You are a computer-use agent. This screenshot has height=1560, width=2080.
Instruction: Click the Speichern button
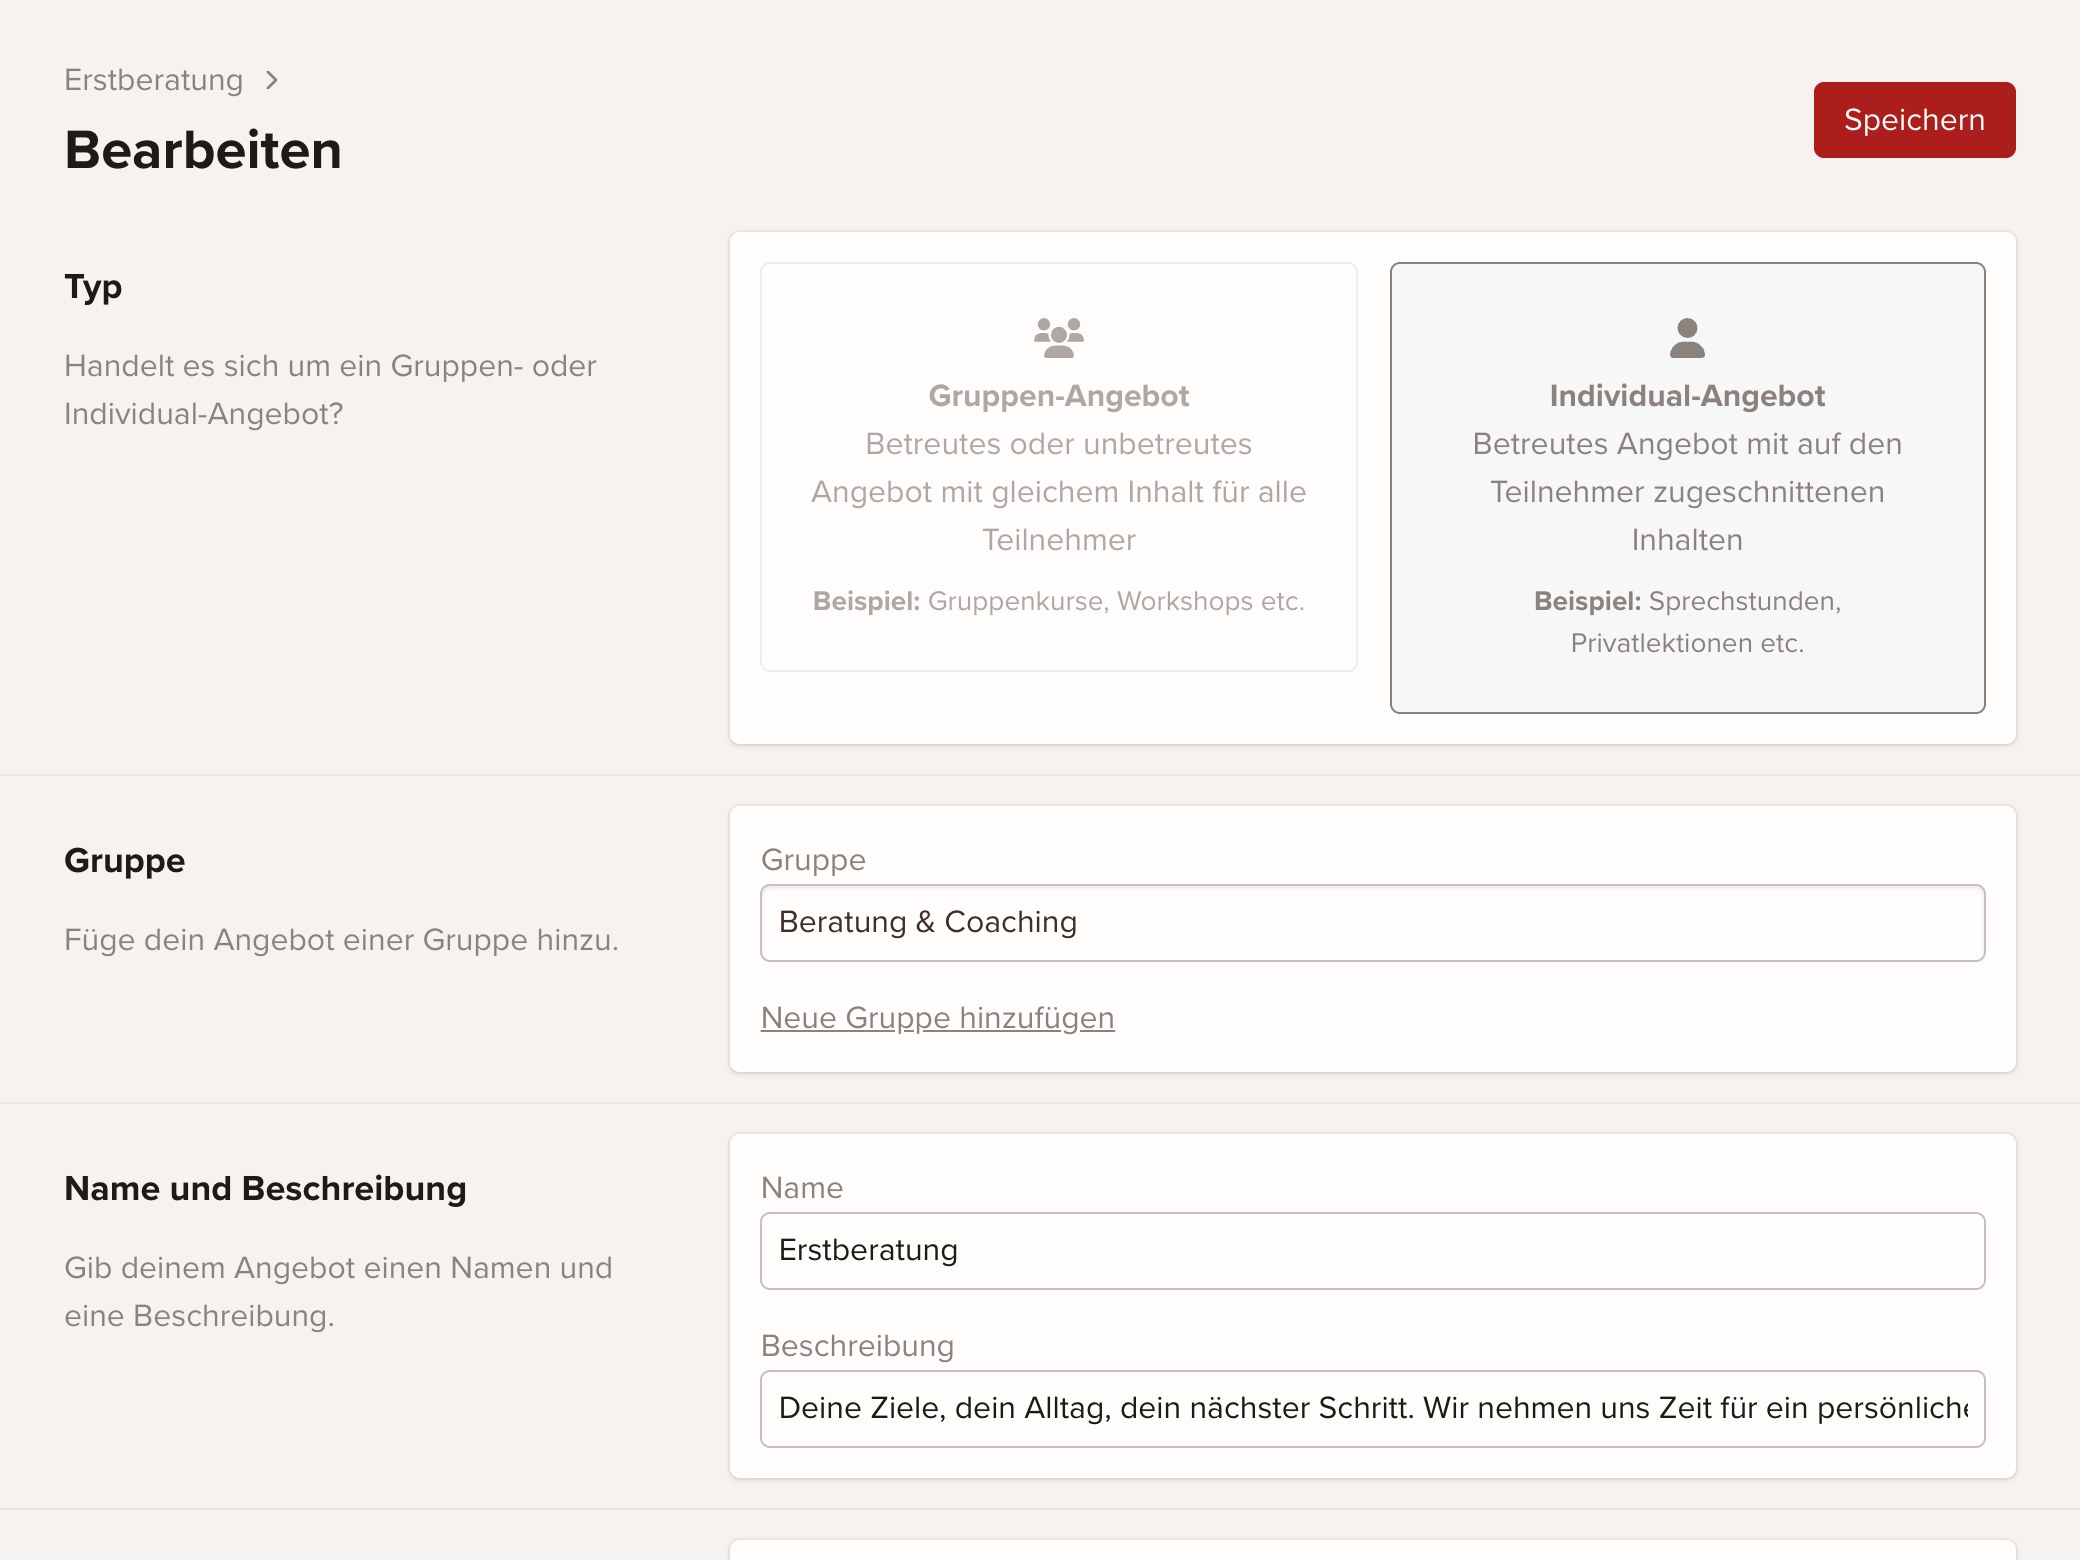1914,120
